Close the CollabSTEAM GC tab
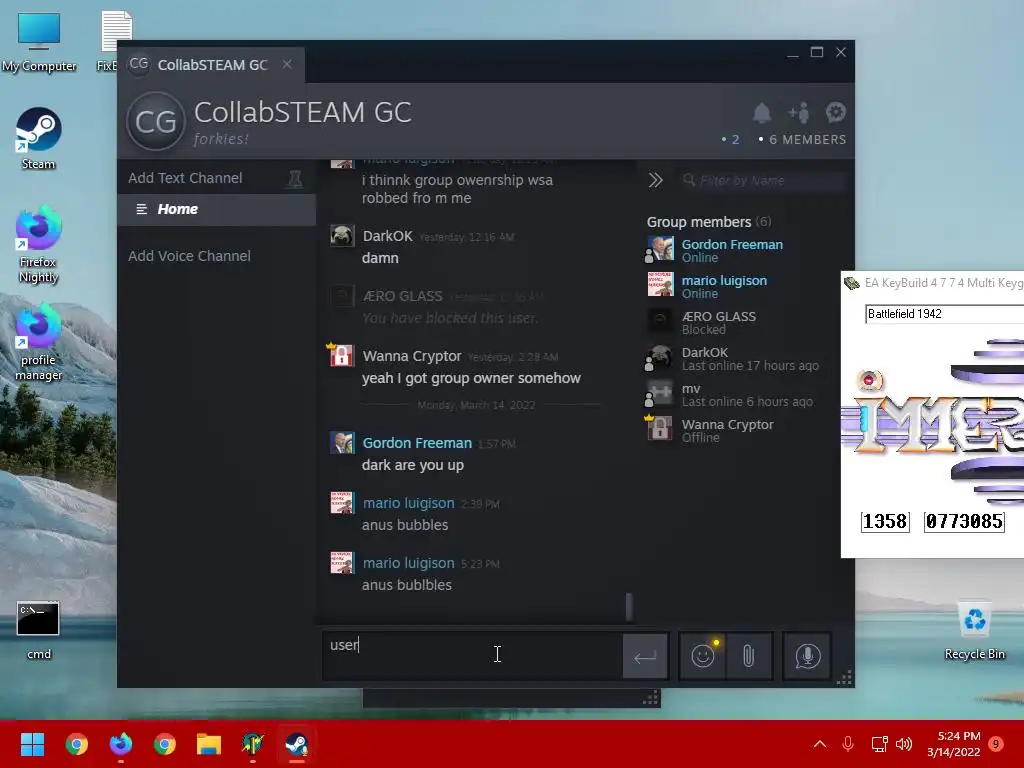 pos(287,64)
